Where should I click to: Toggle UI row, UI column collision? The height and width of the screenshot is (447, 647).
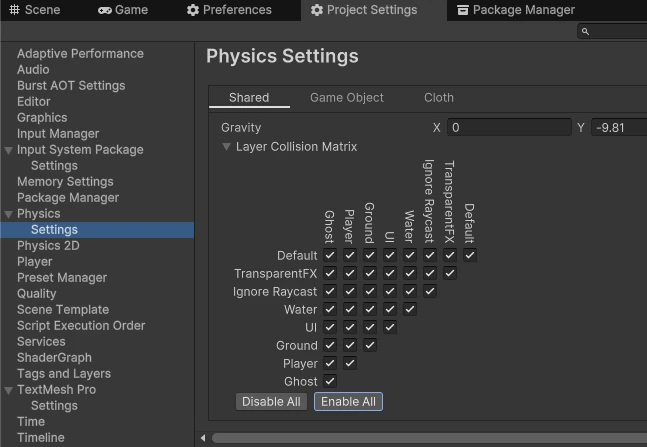390,327
